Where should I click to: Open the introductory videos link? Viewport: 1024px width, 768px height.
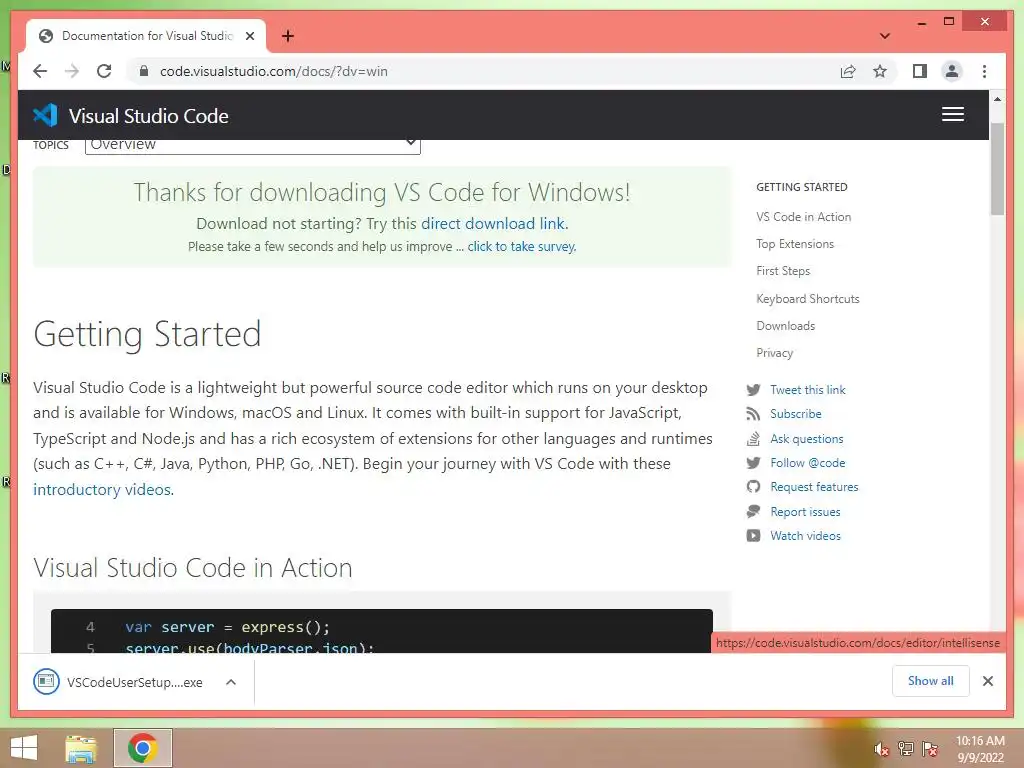(x=103, y=490)
